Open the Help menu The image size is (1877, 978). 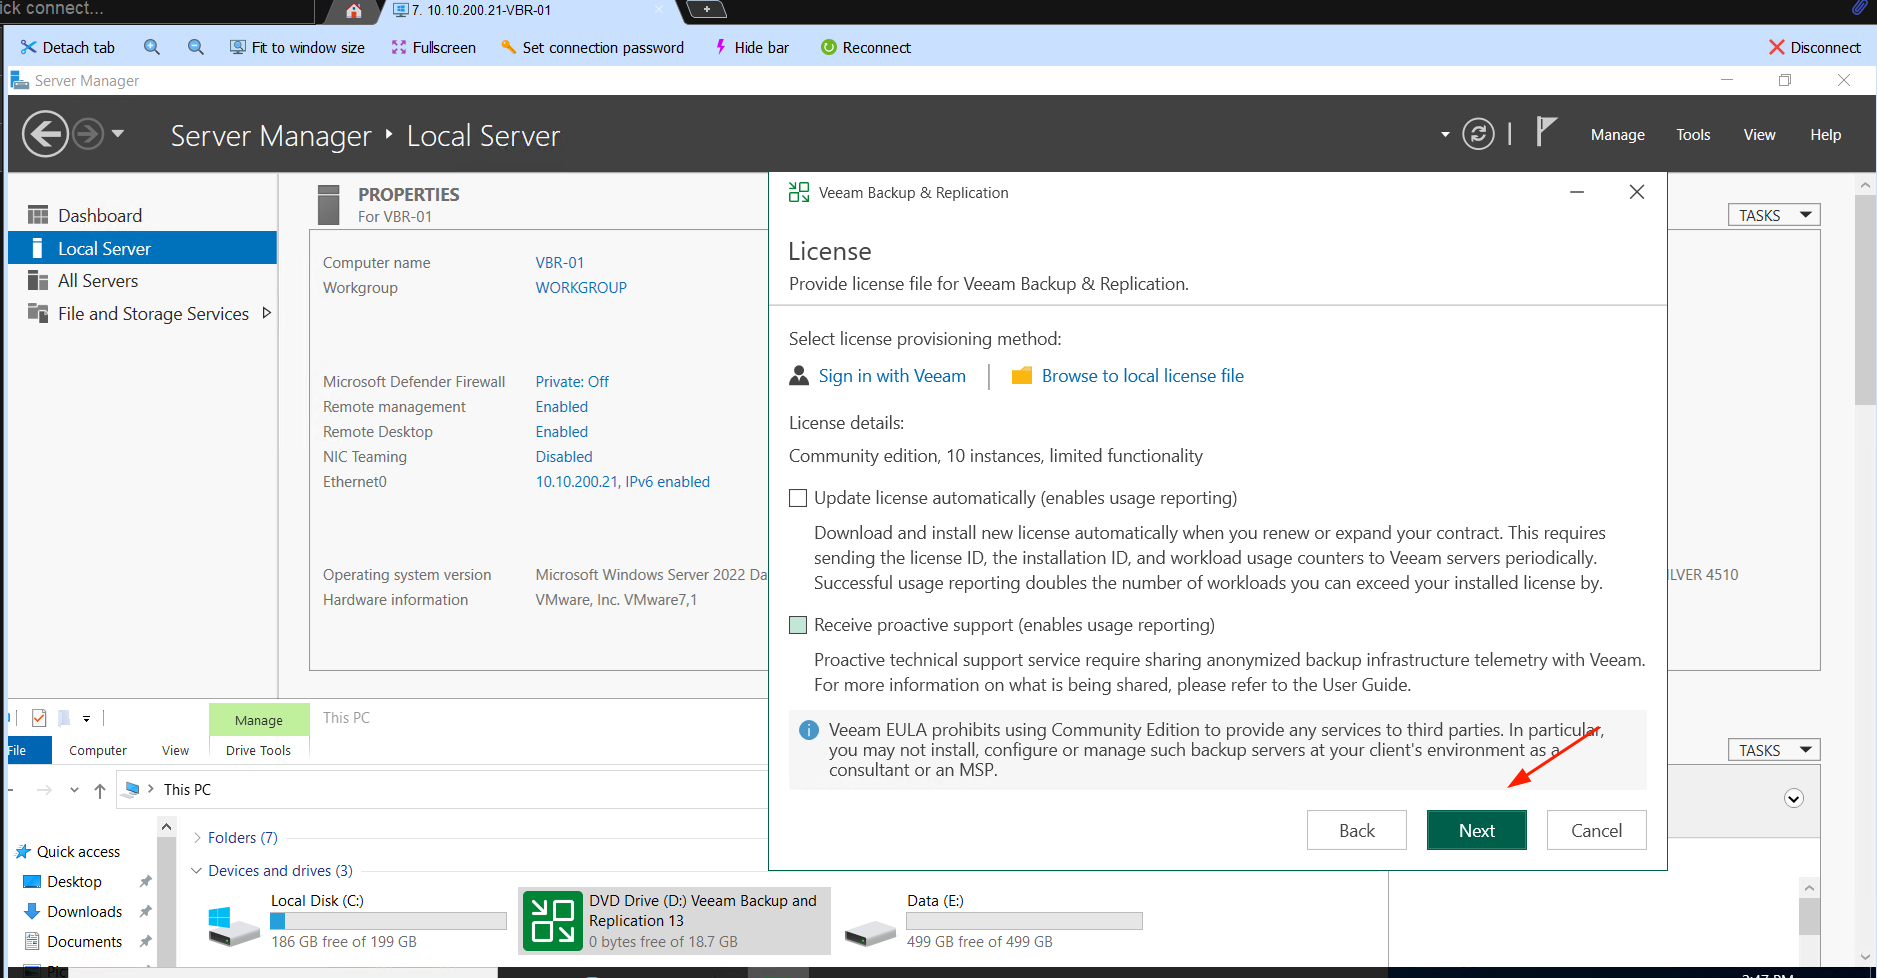click(1825, 135)
